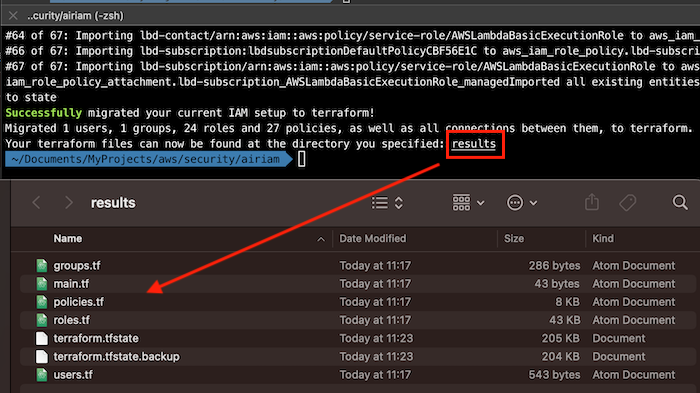Select the roles.tf file name
Viewport: 700px width, 393px height.
point(71,320)
